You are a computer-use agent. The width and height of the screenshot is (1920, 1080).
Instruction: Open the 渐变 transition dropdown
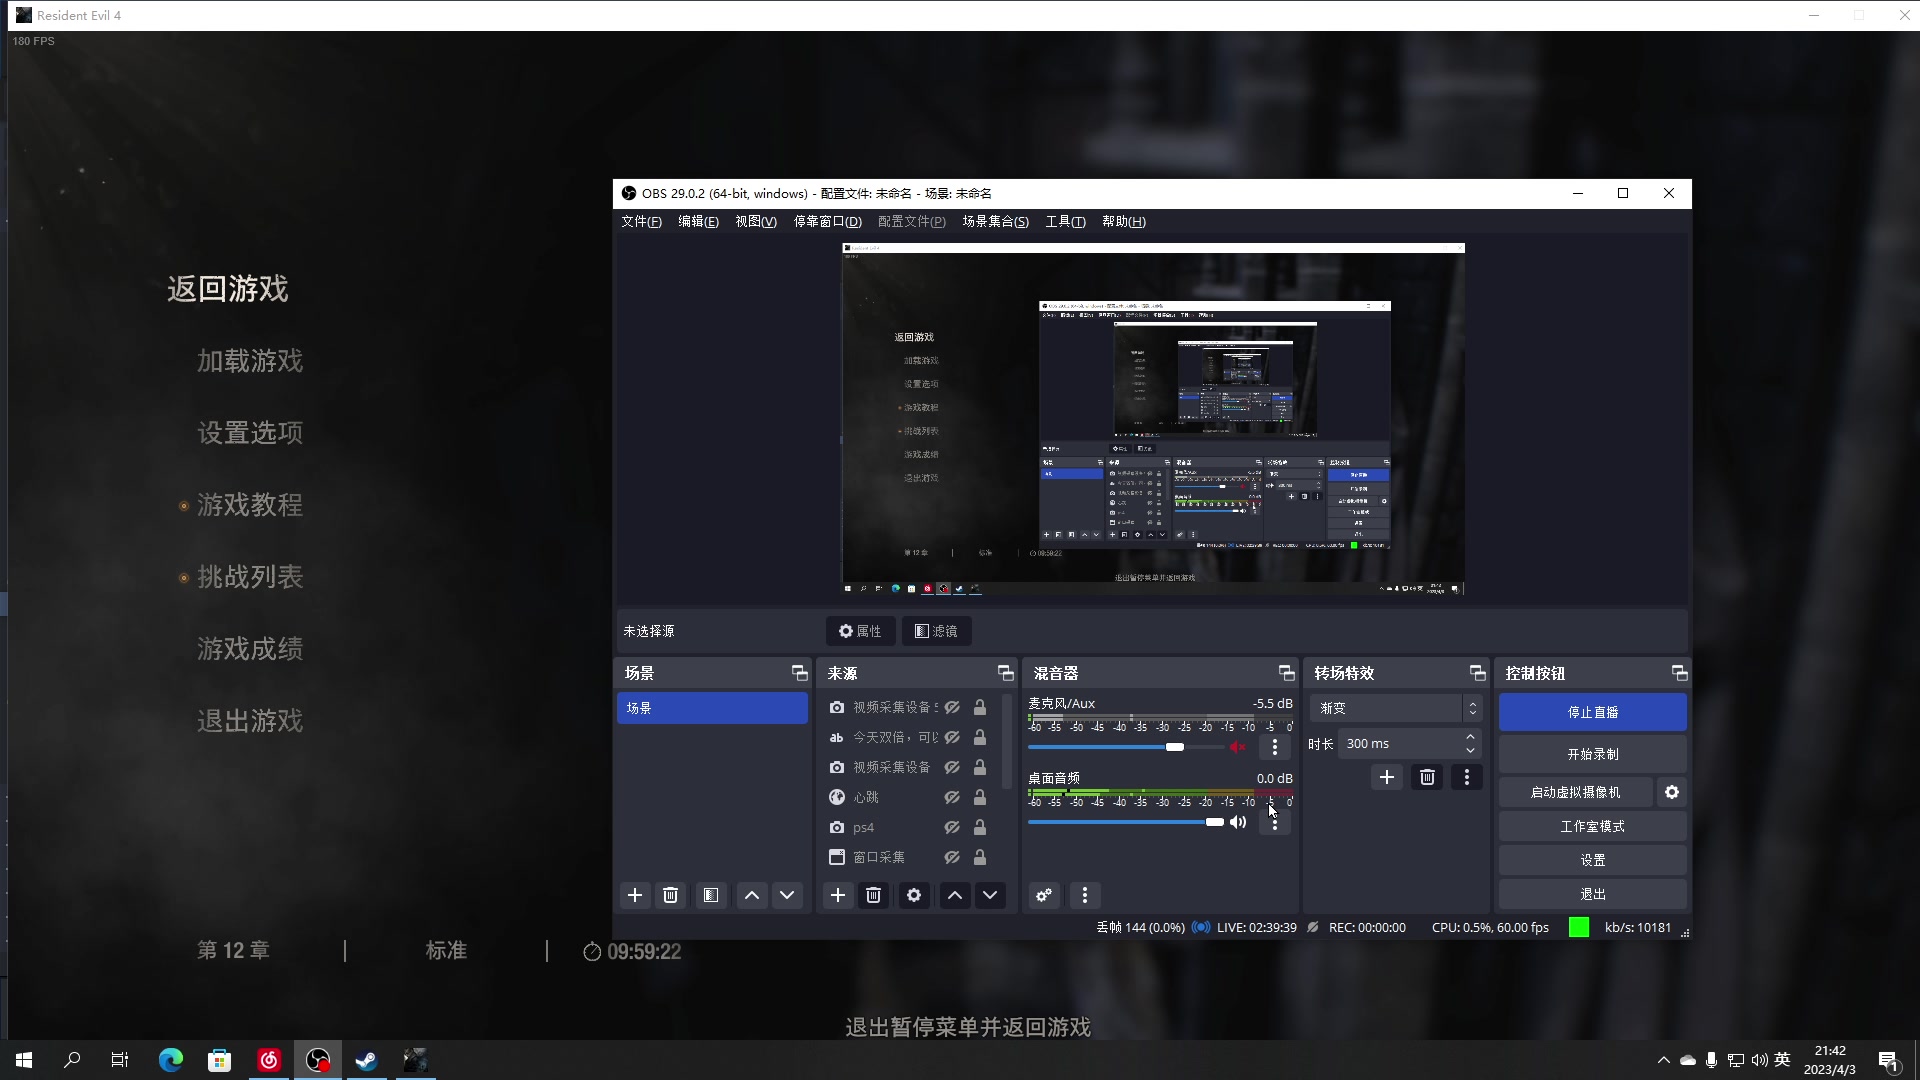1395,708
